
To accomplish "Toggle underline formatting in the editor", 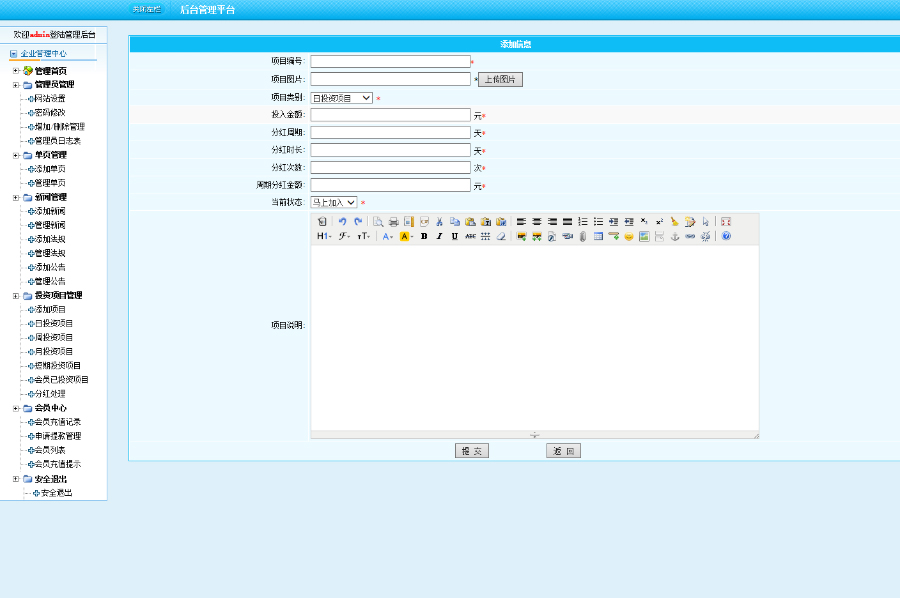I will [454, 237].
